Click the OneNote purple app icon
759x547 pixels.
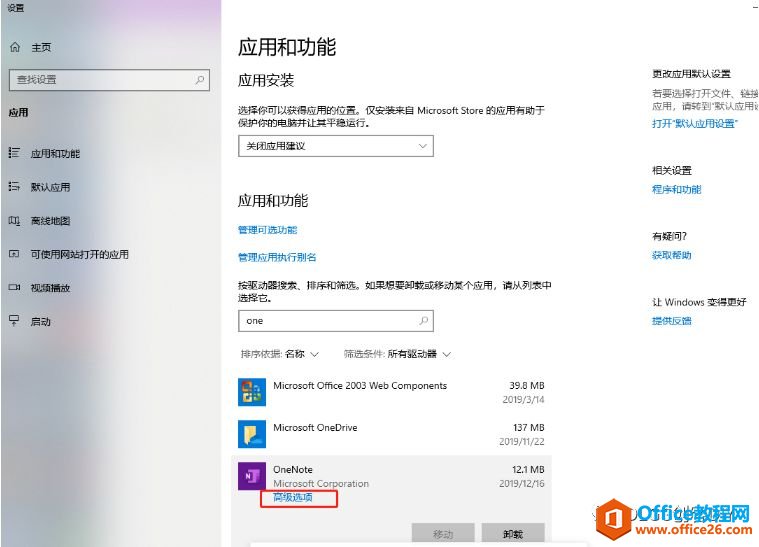click(252, 476)
